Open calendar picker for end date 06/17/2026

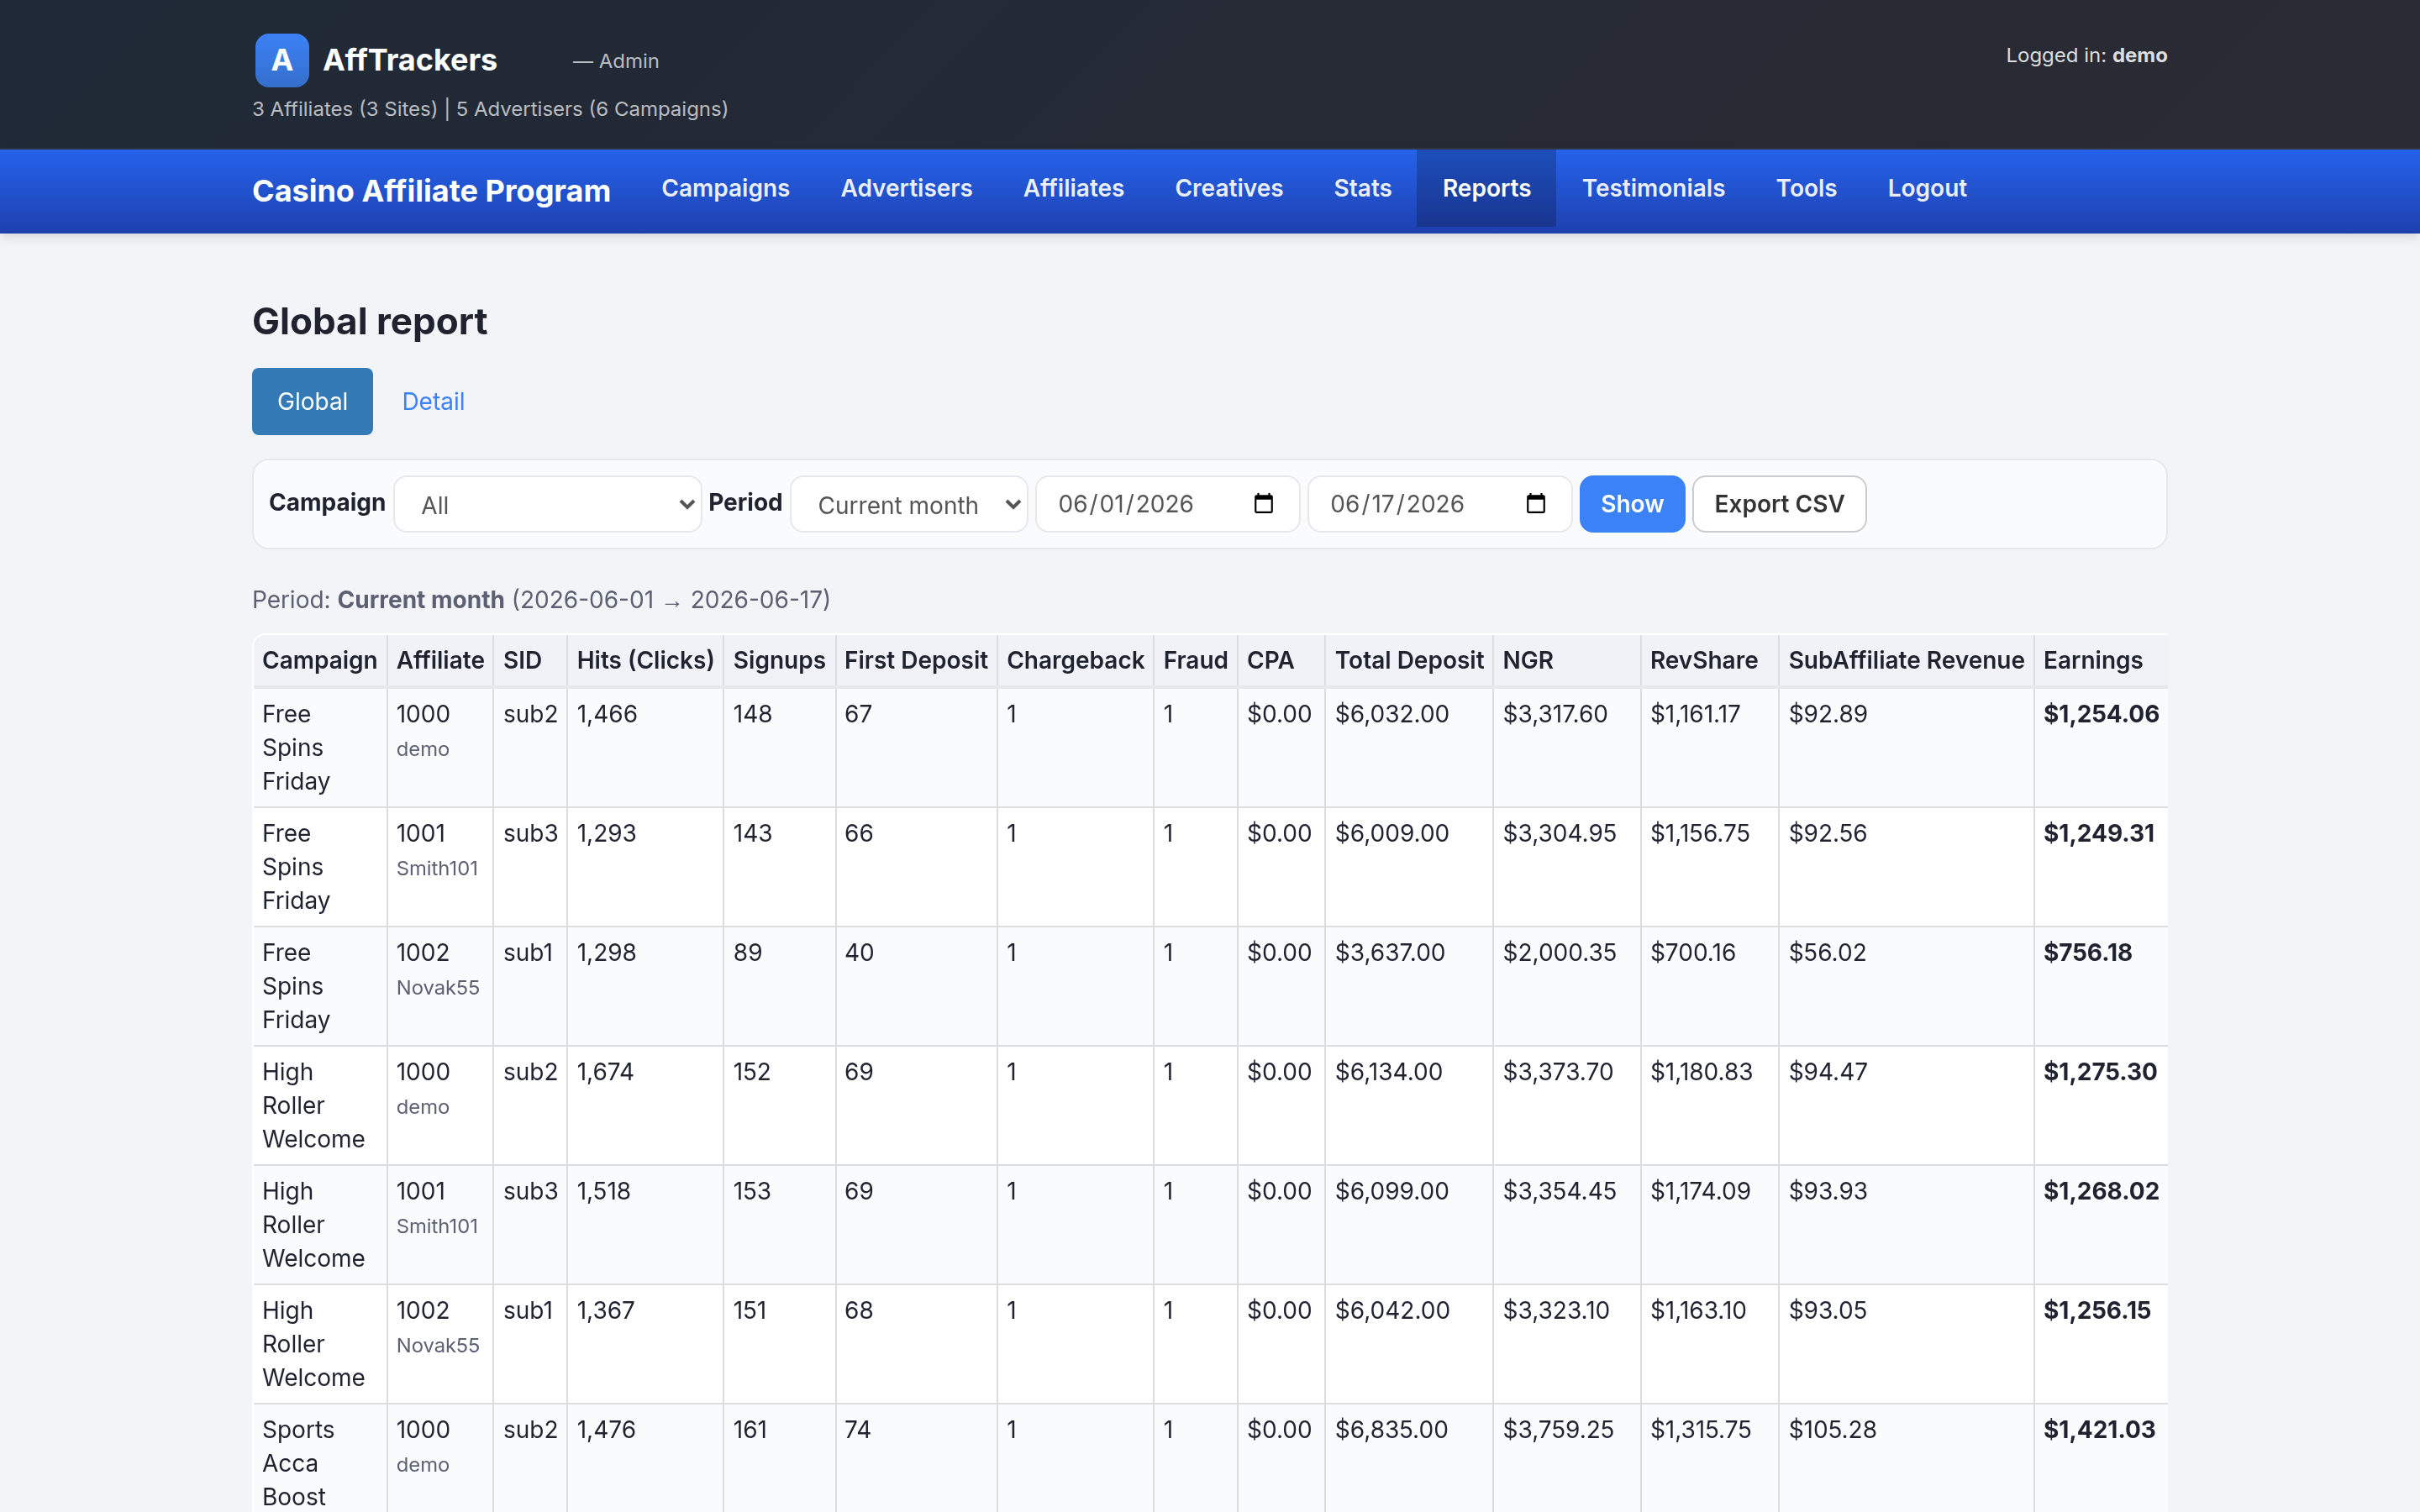[1535, 504]
